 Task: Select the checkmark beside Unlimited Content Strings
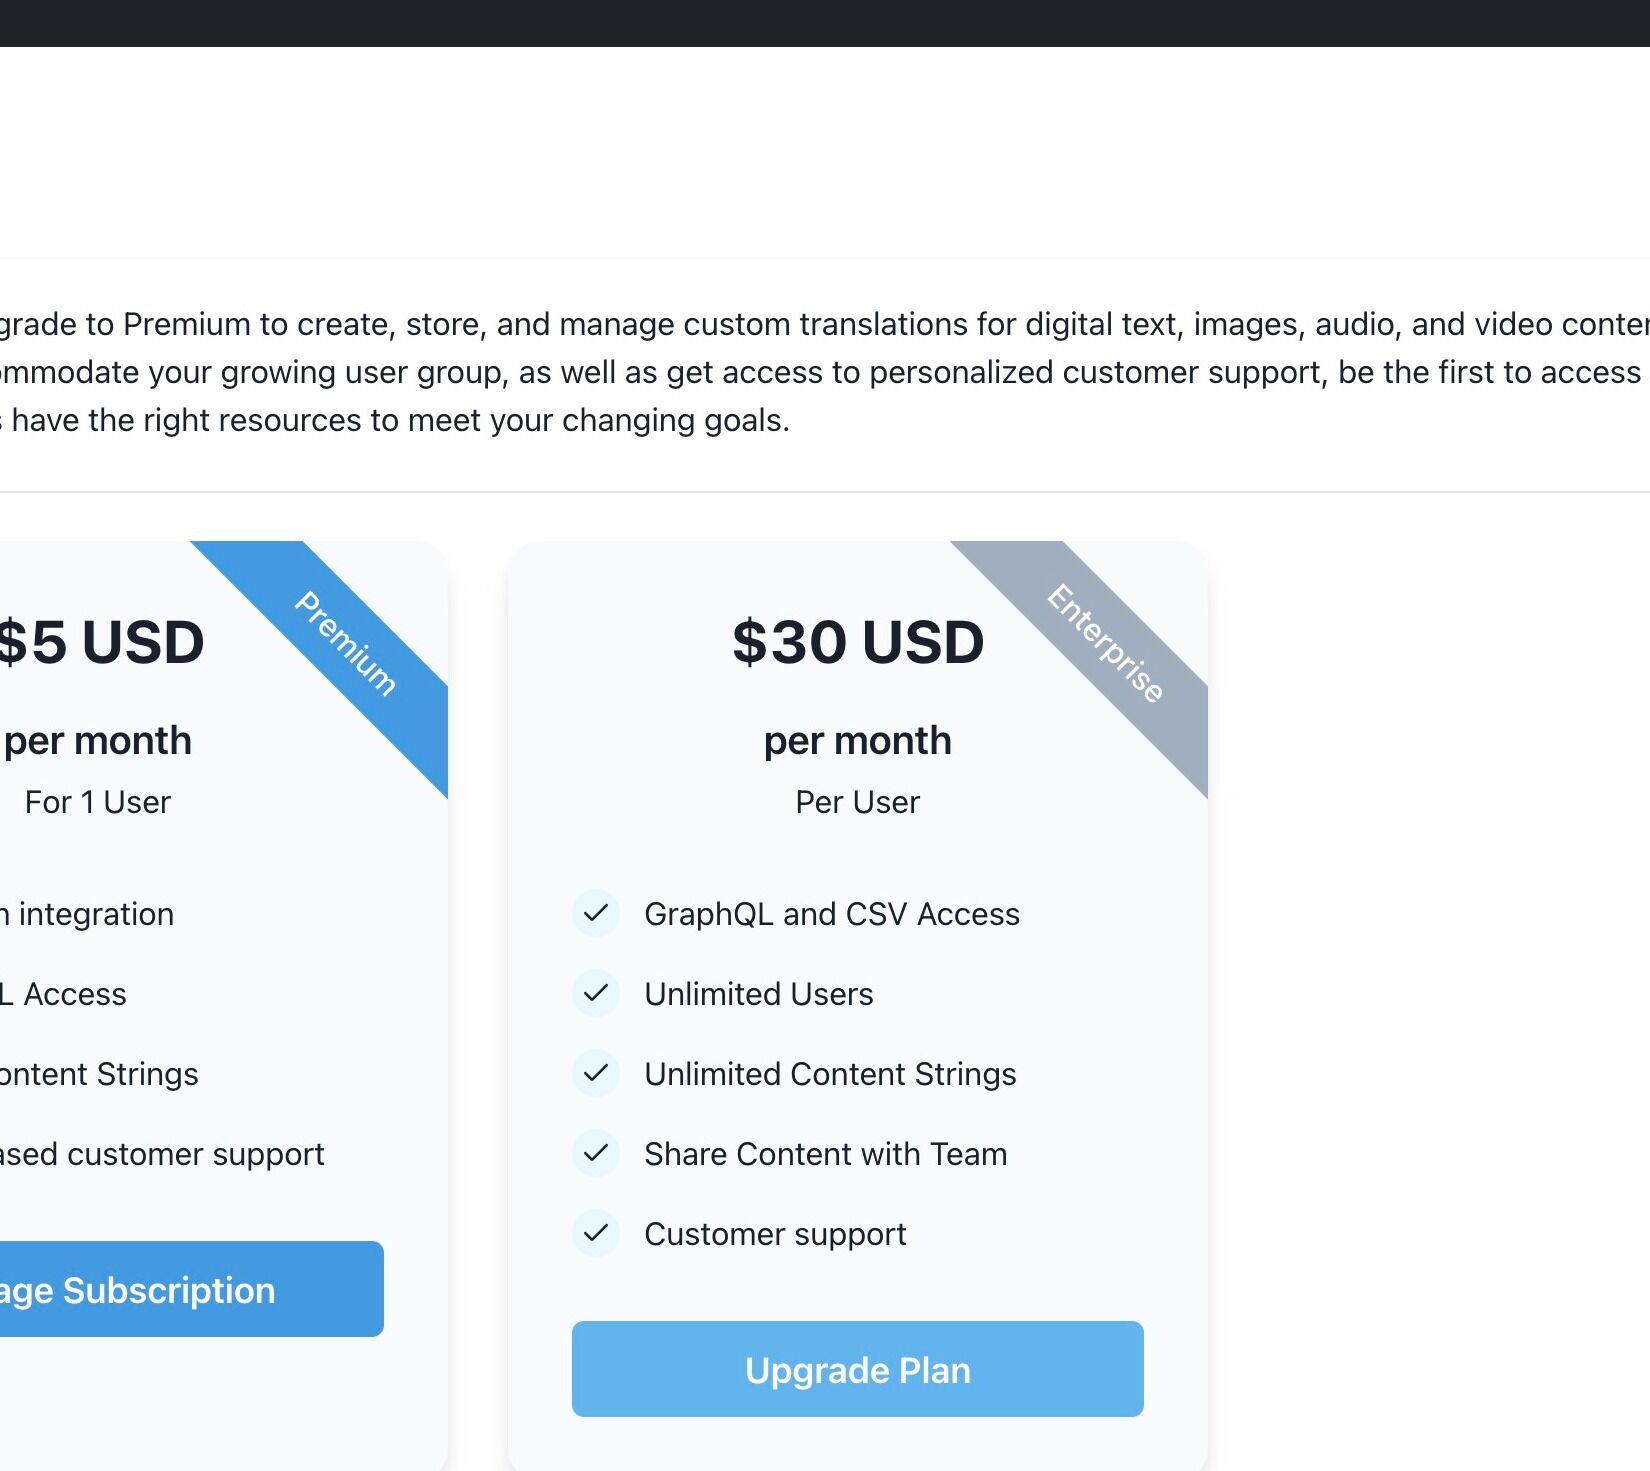[596, 1073]
